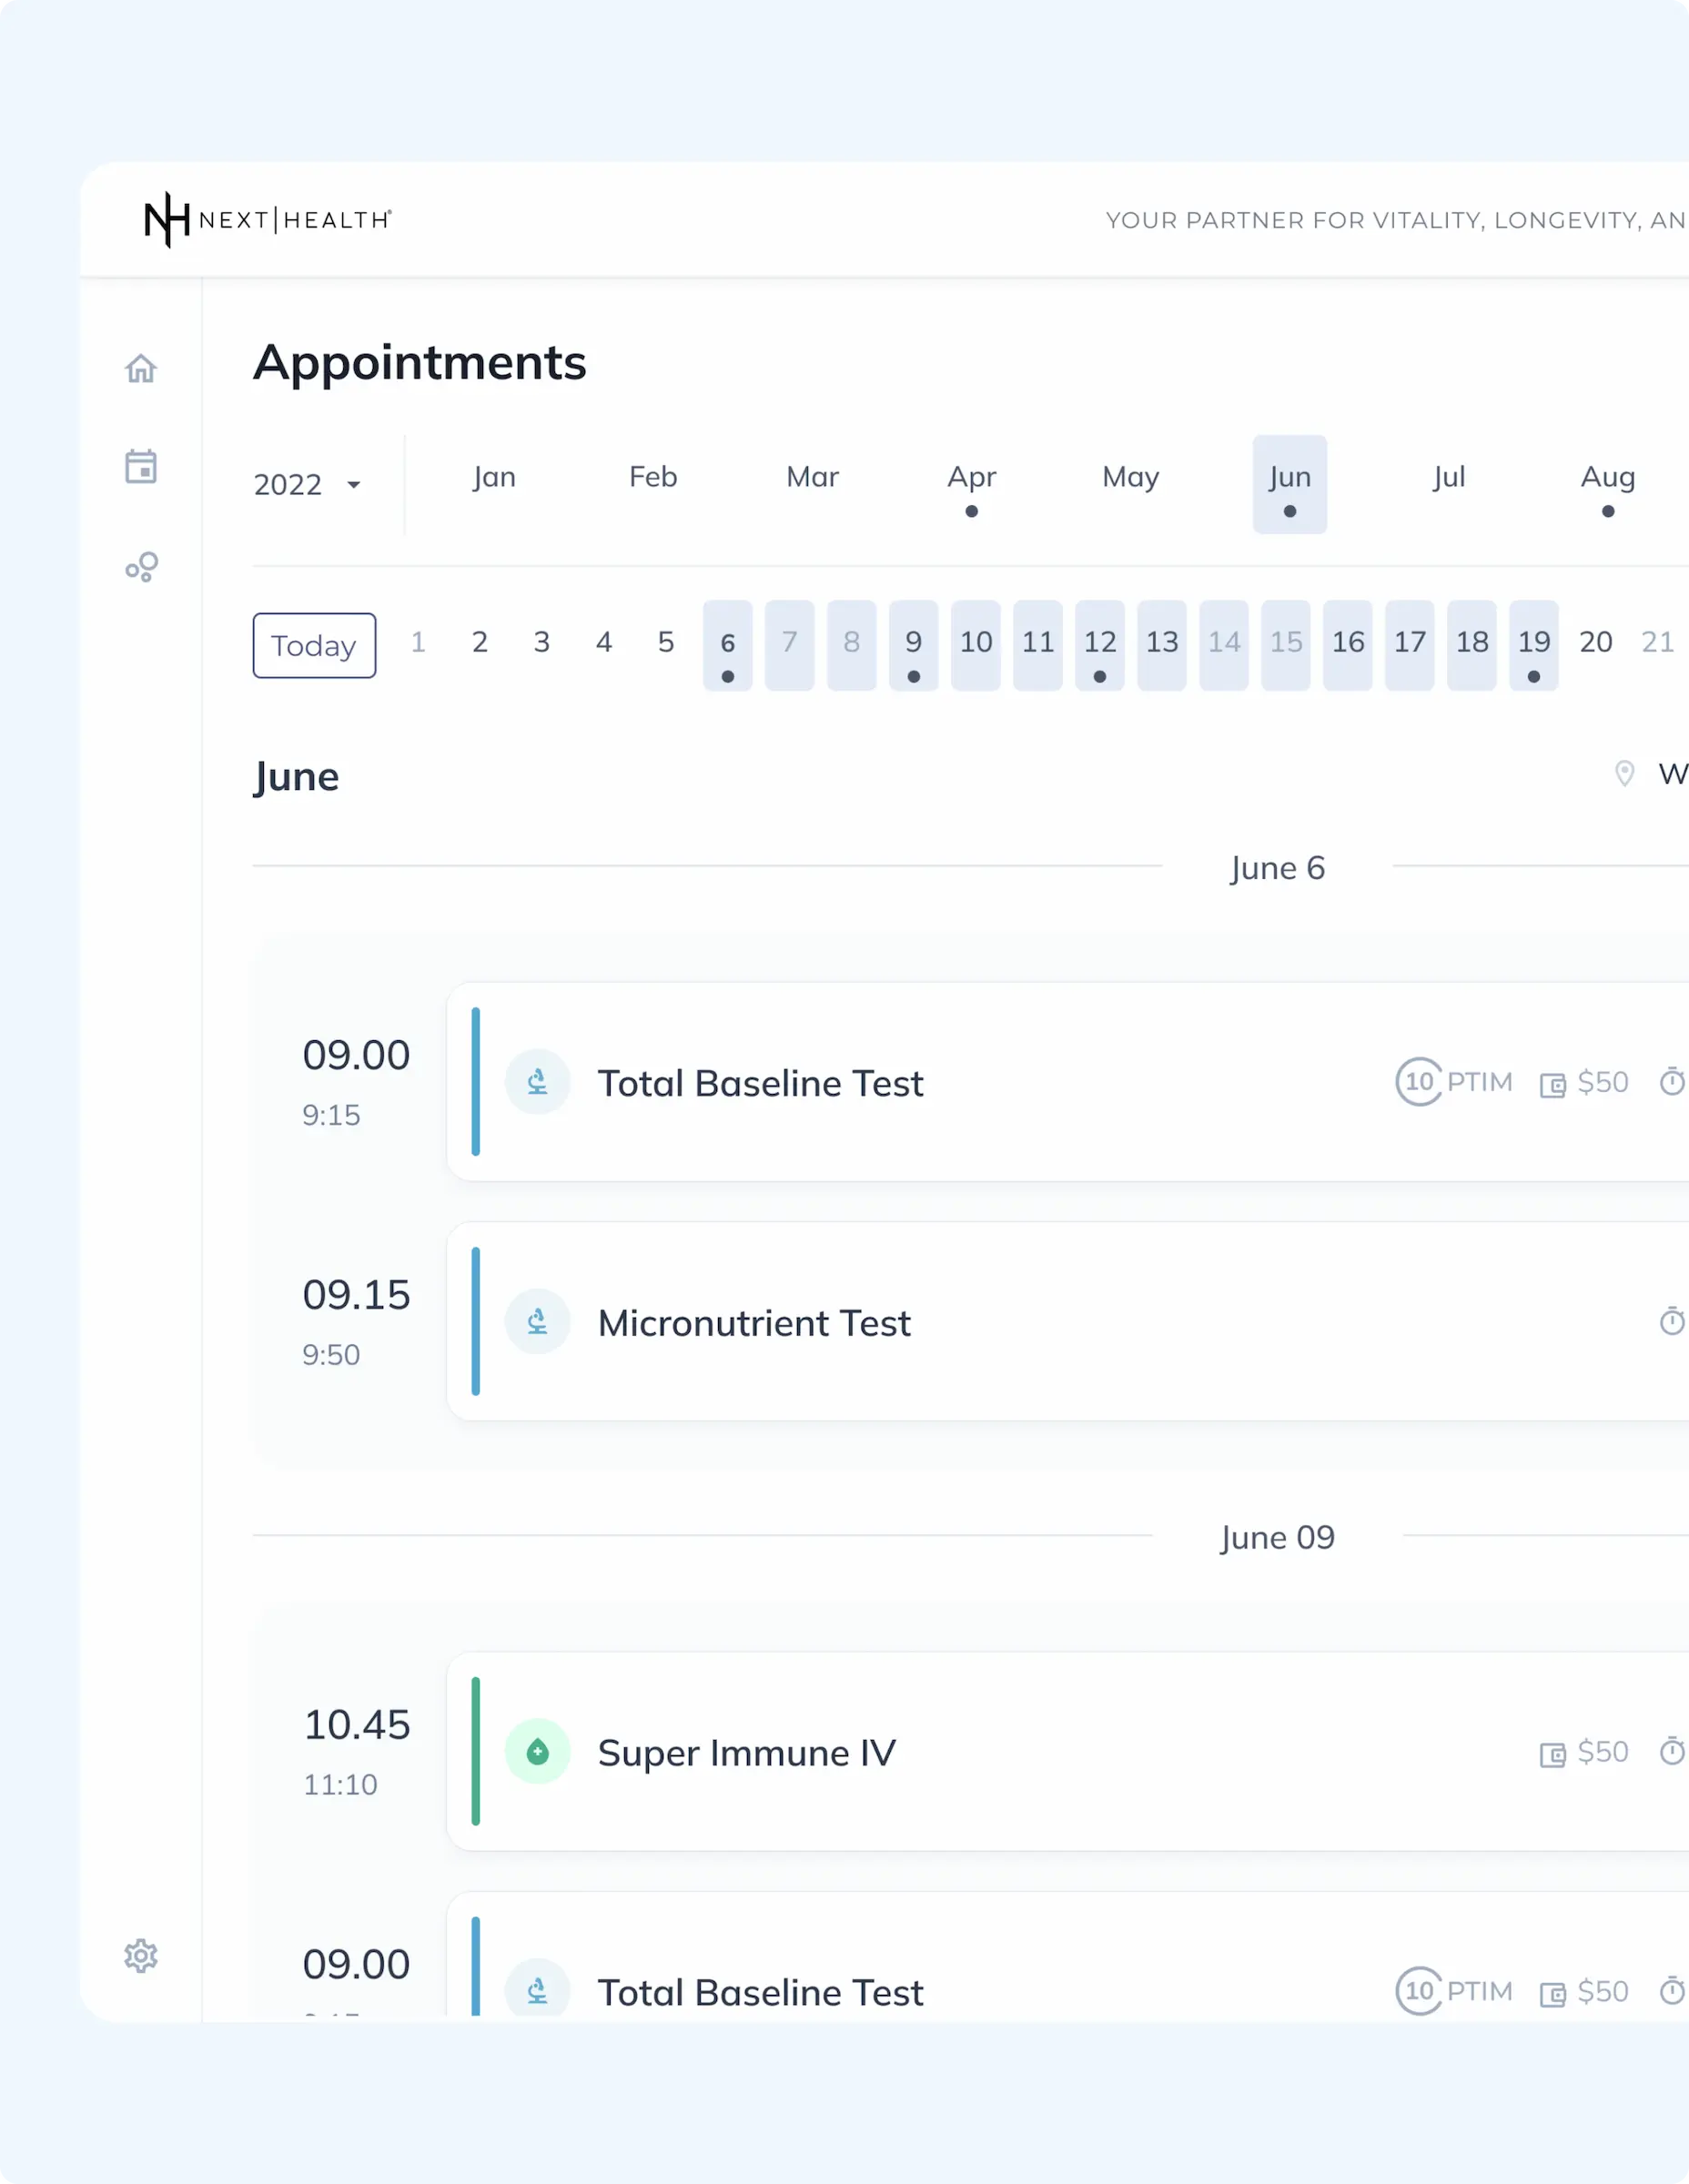1689x2184 pixels.
Task: Select day 4 in date strip
Action: pyautogui.click(x=604, y=642)
